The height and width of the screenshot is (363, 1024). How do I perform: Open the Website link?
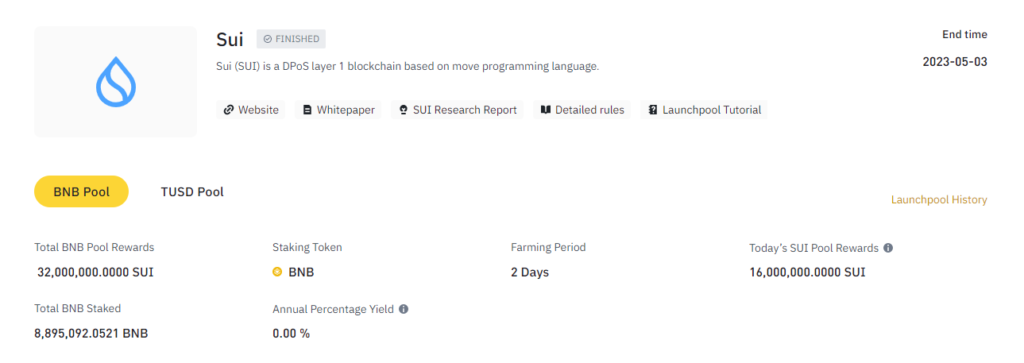[251, 110]
